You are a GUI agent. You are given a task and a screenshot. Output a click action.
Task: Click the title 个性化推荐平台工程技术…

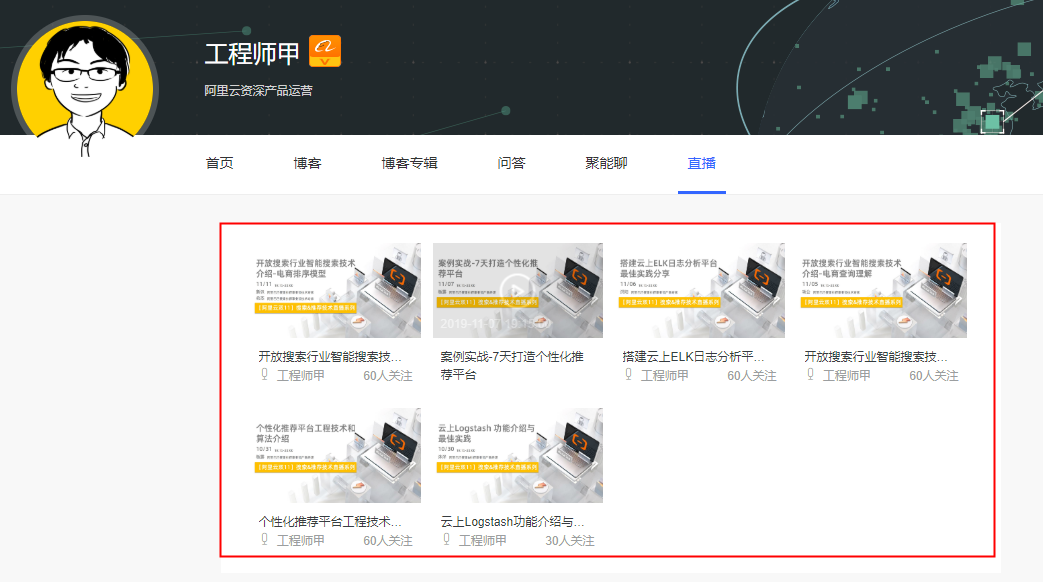[x=330, y=521]
